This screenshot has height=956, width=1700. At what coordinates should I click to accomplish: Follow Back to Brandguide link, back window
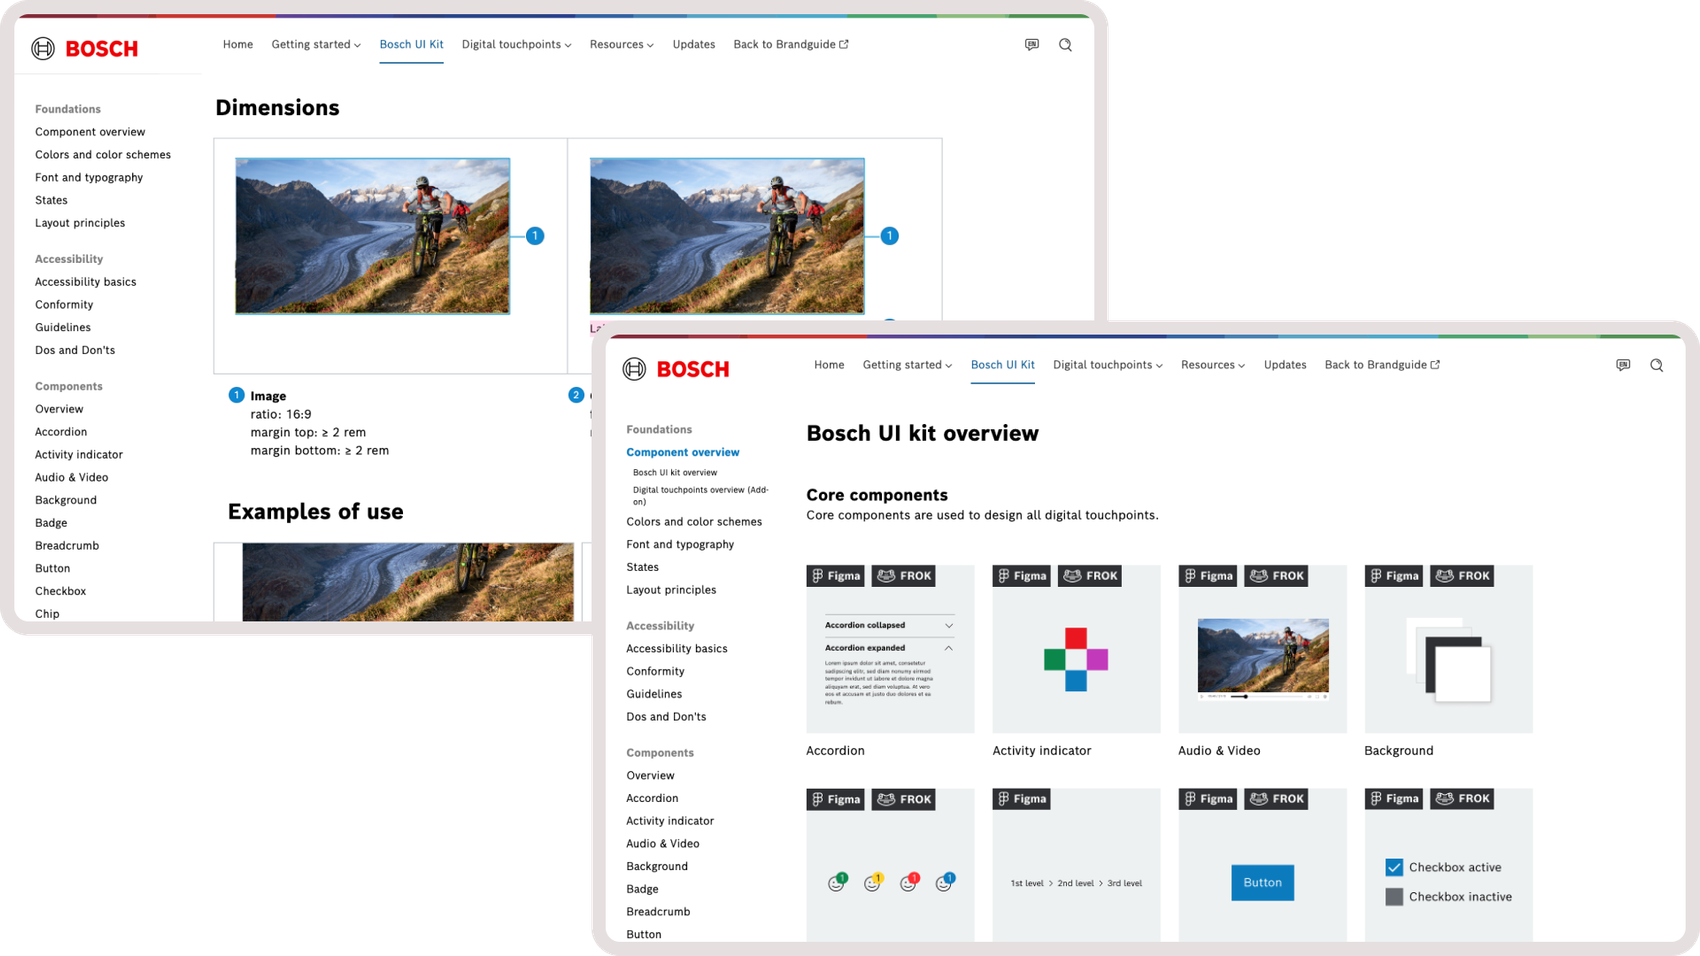(x=791, y=45)
